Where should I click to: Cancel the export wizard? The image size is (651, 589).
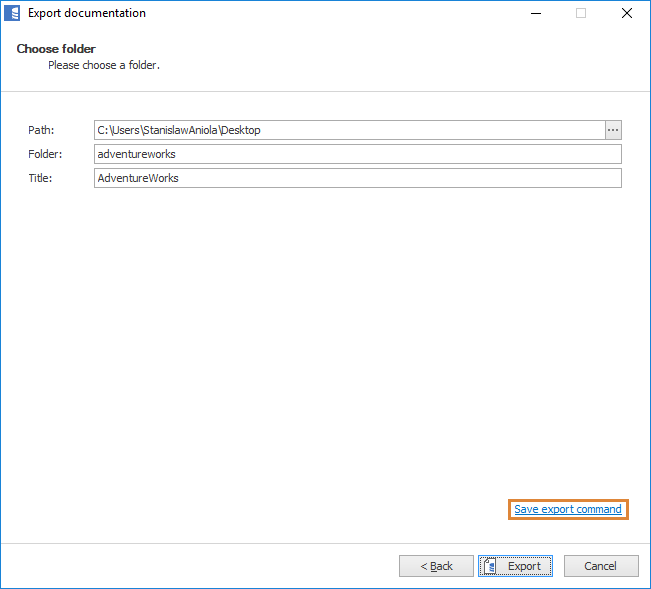(601, 566)
